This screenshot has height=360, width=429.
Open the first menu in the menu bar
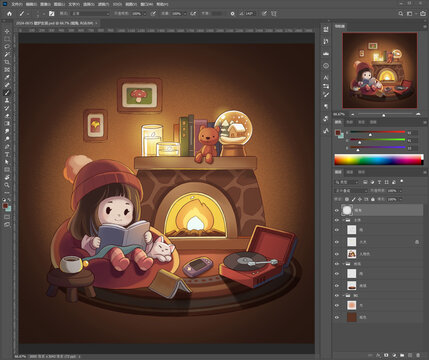click(17, 4)
